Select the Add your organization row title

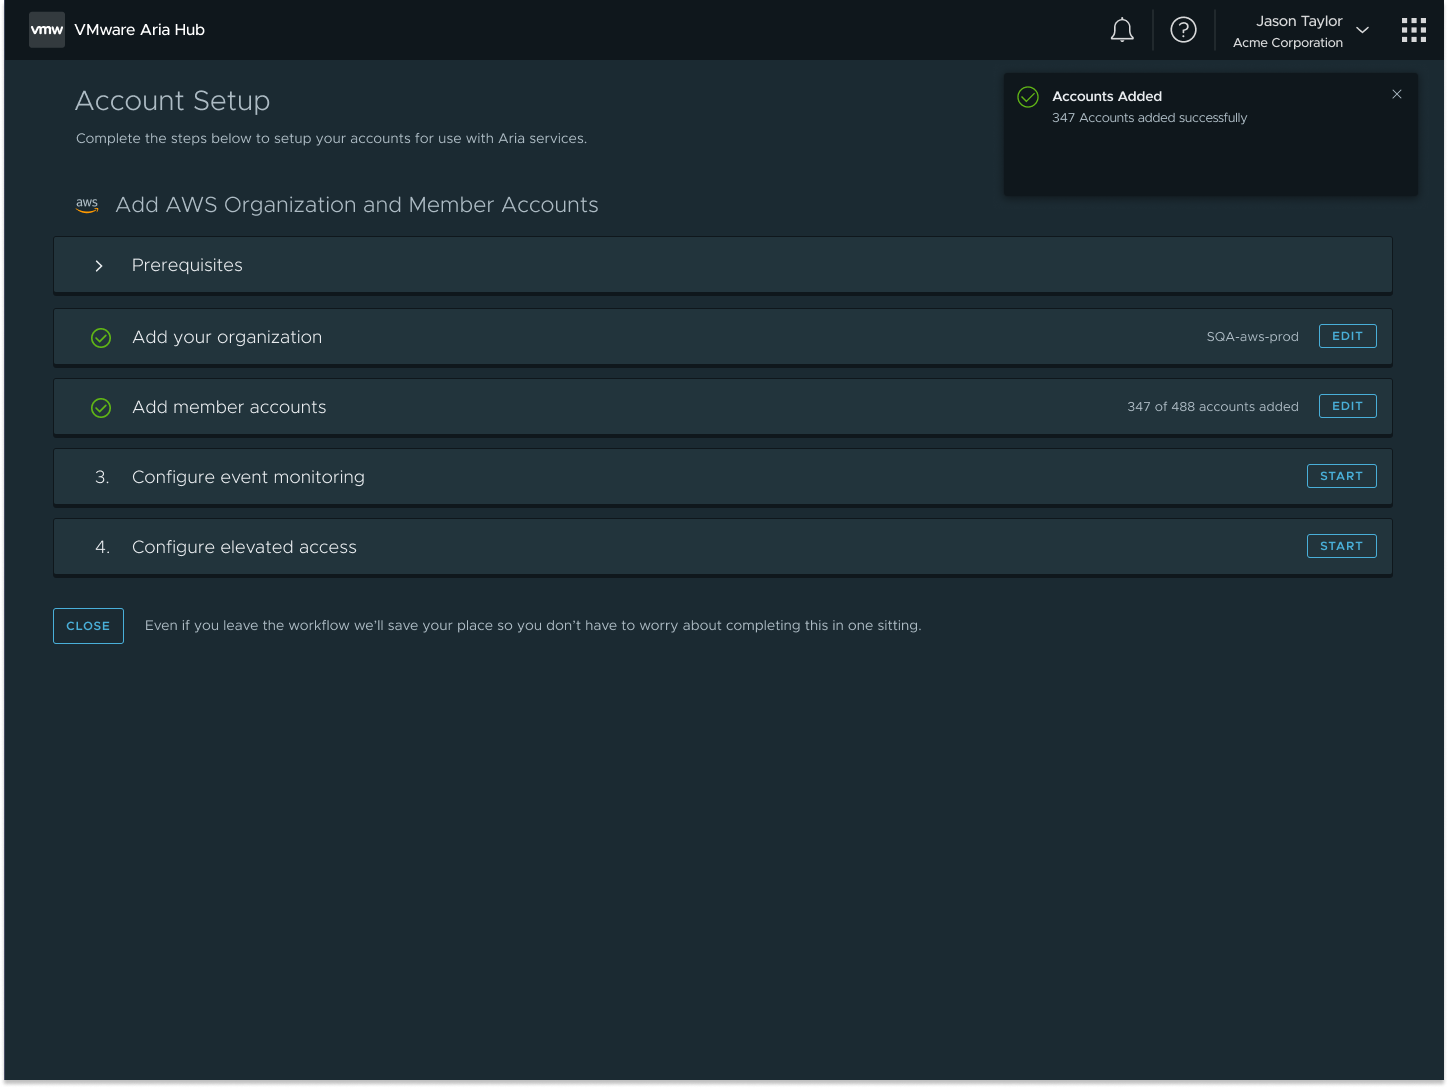coord(227,337)
